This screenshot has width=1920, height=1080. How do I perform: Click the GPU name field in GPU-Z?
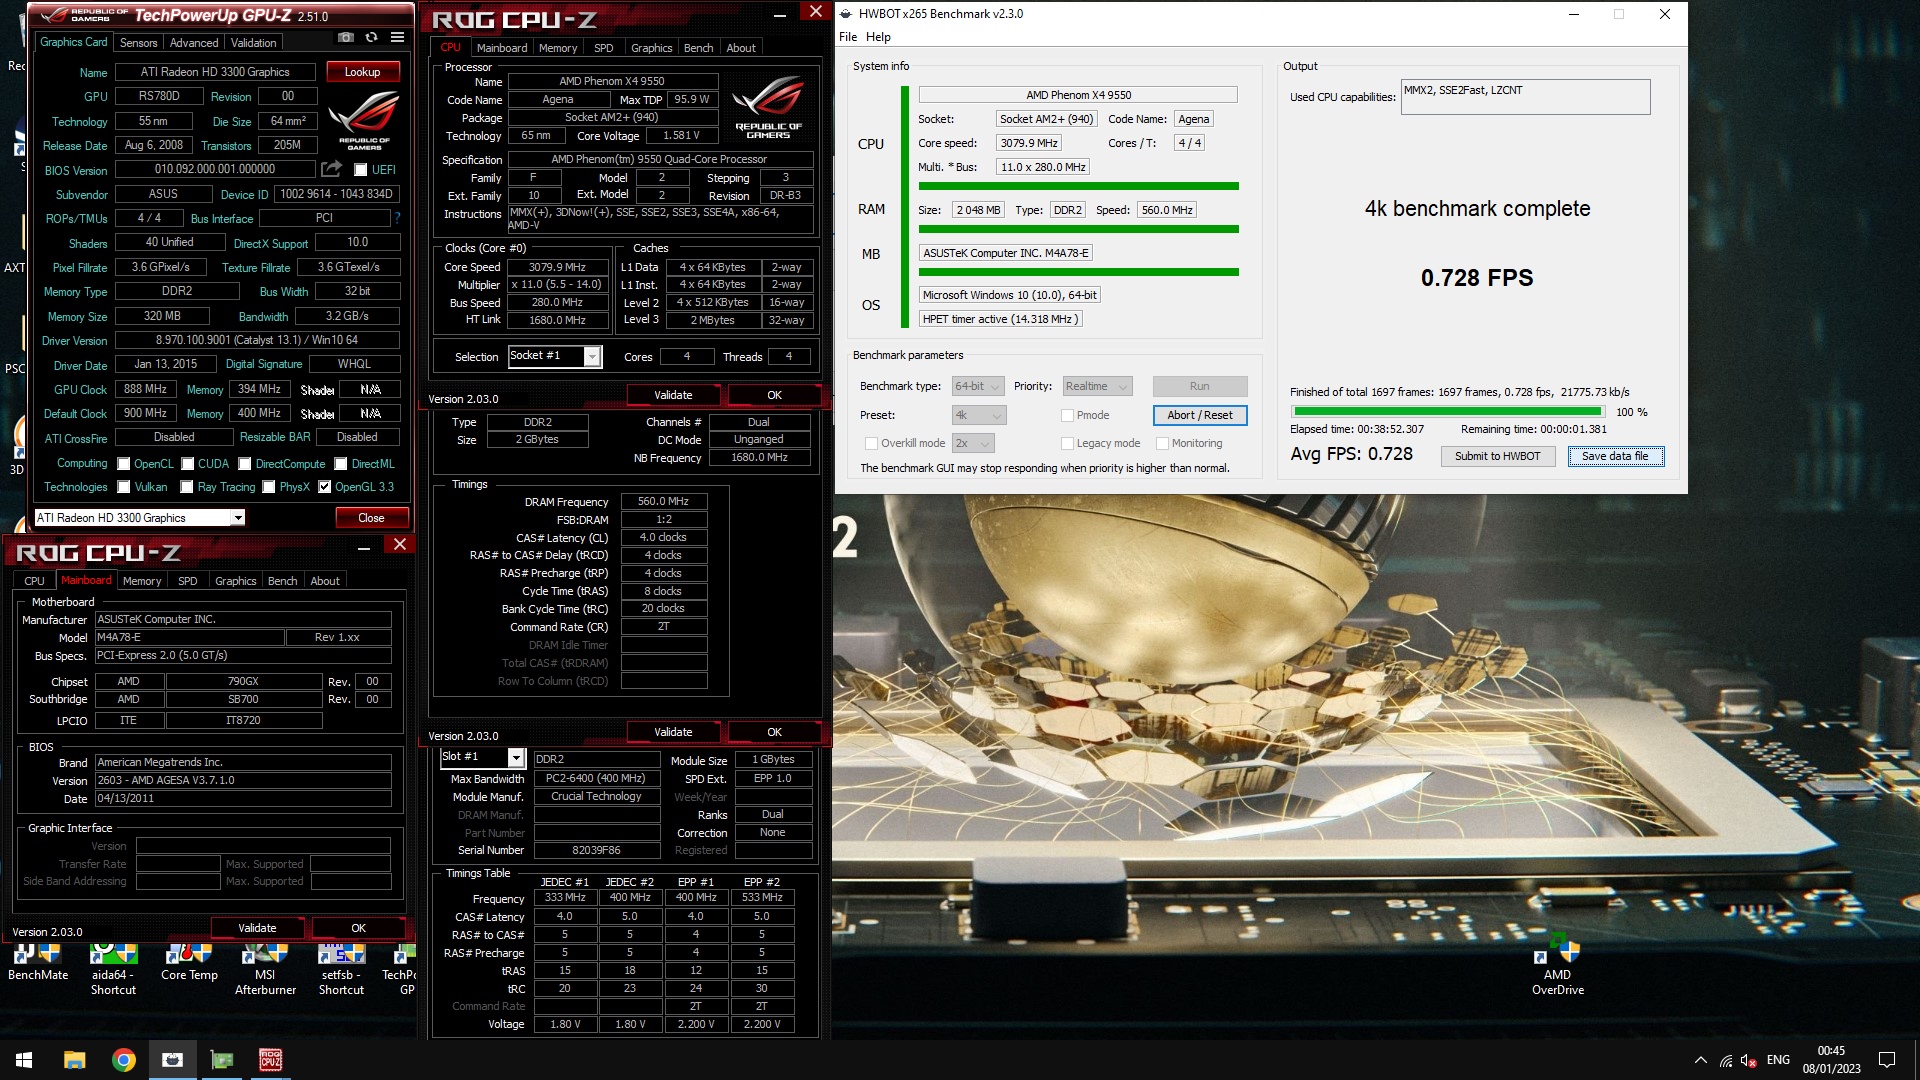pos(215,72)
